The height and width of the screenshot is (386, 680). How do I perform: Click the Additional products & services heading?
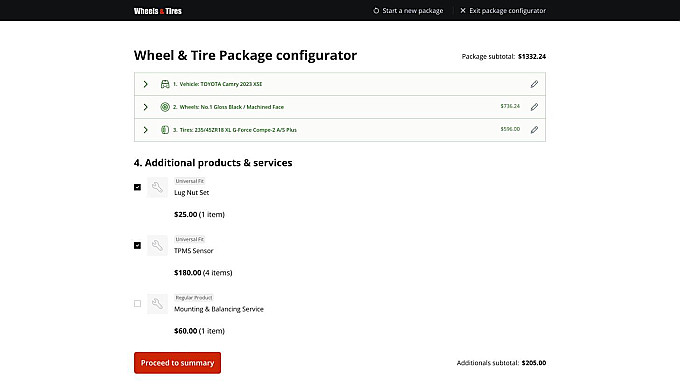[x=213, y=163]
